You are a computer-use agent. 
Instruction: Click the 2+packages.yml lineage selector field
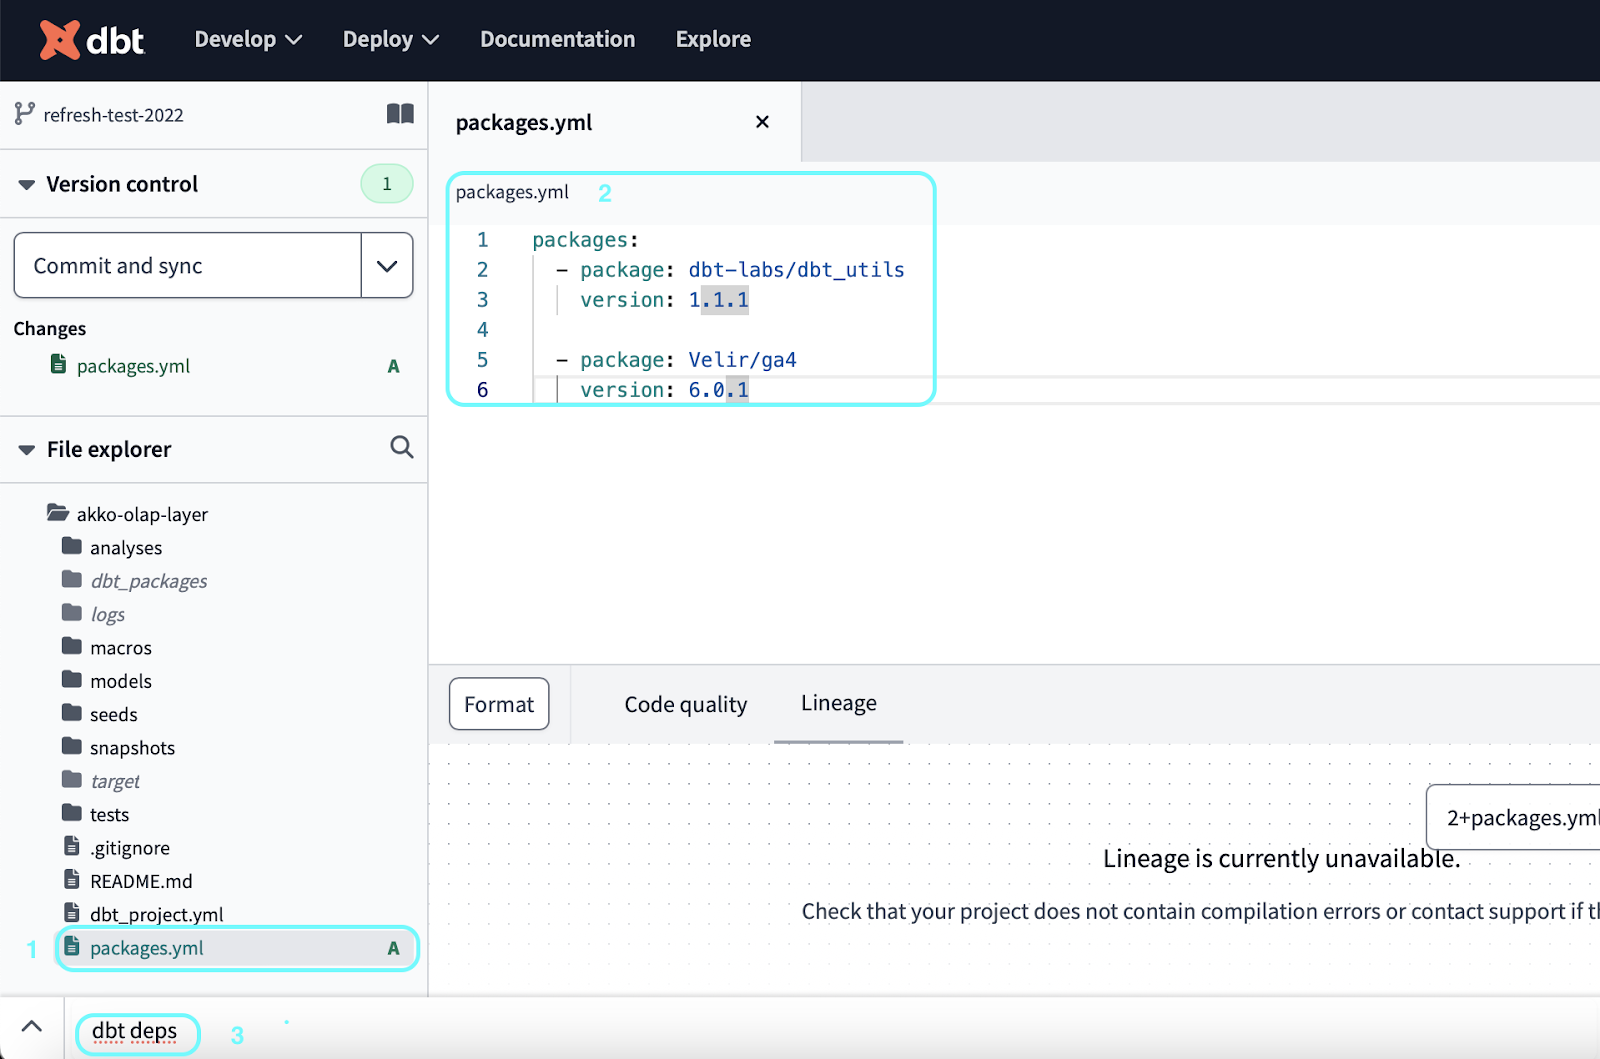(x=1514, y=817)
